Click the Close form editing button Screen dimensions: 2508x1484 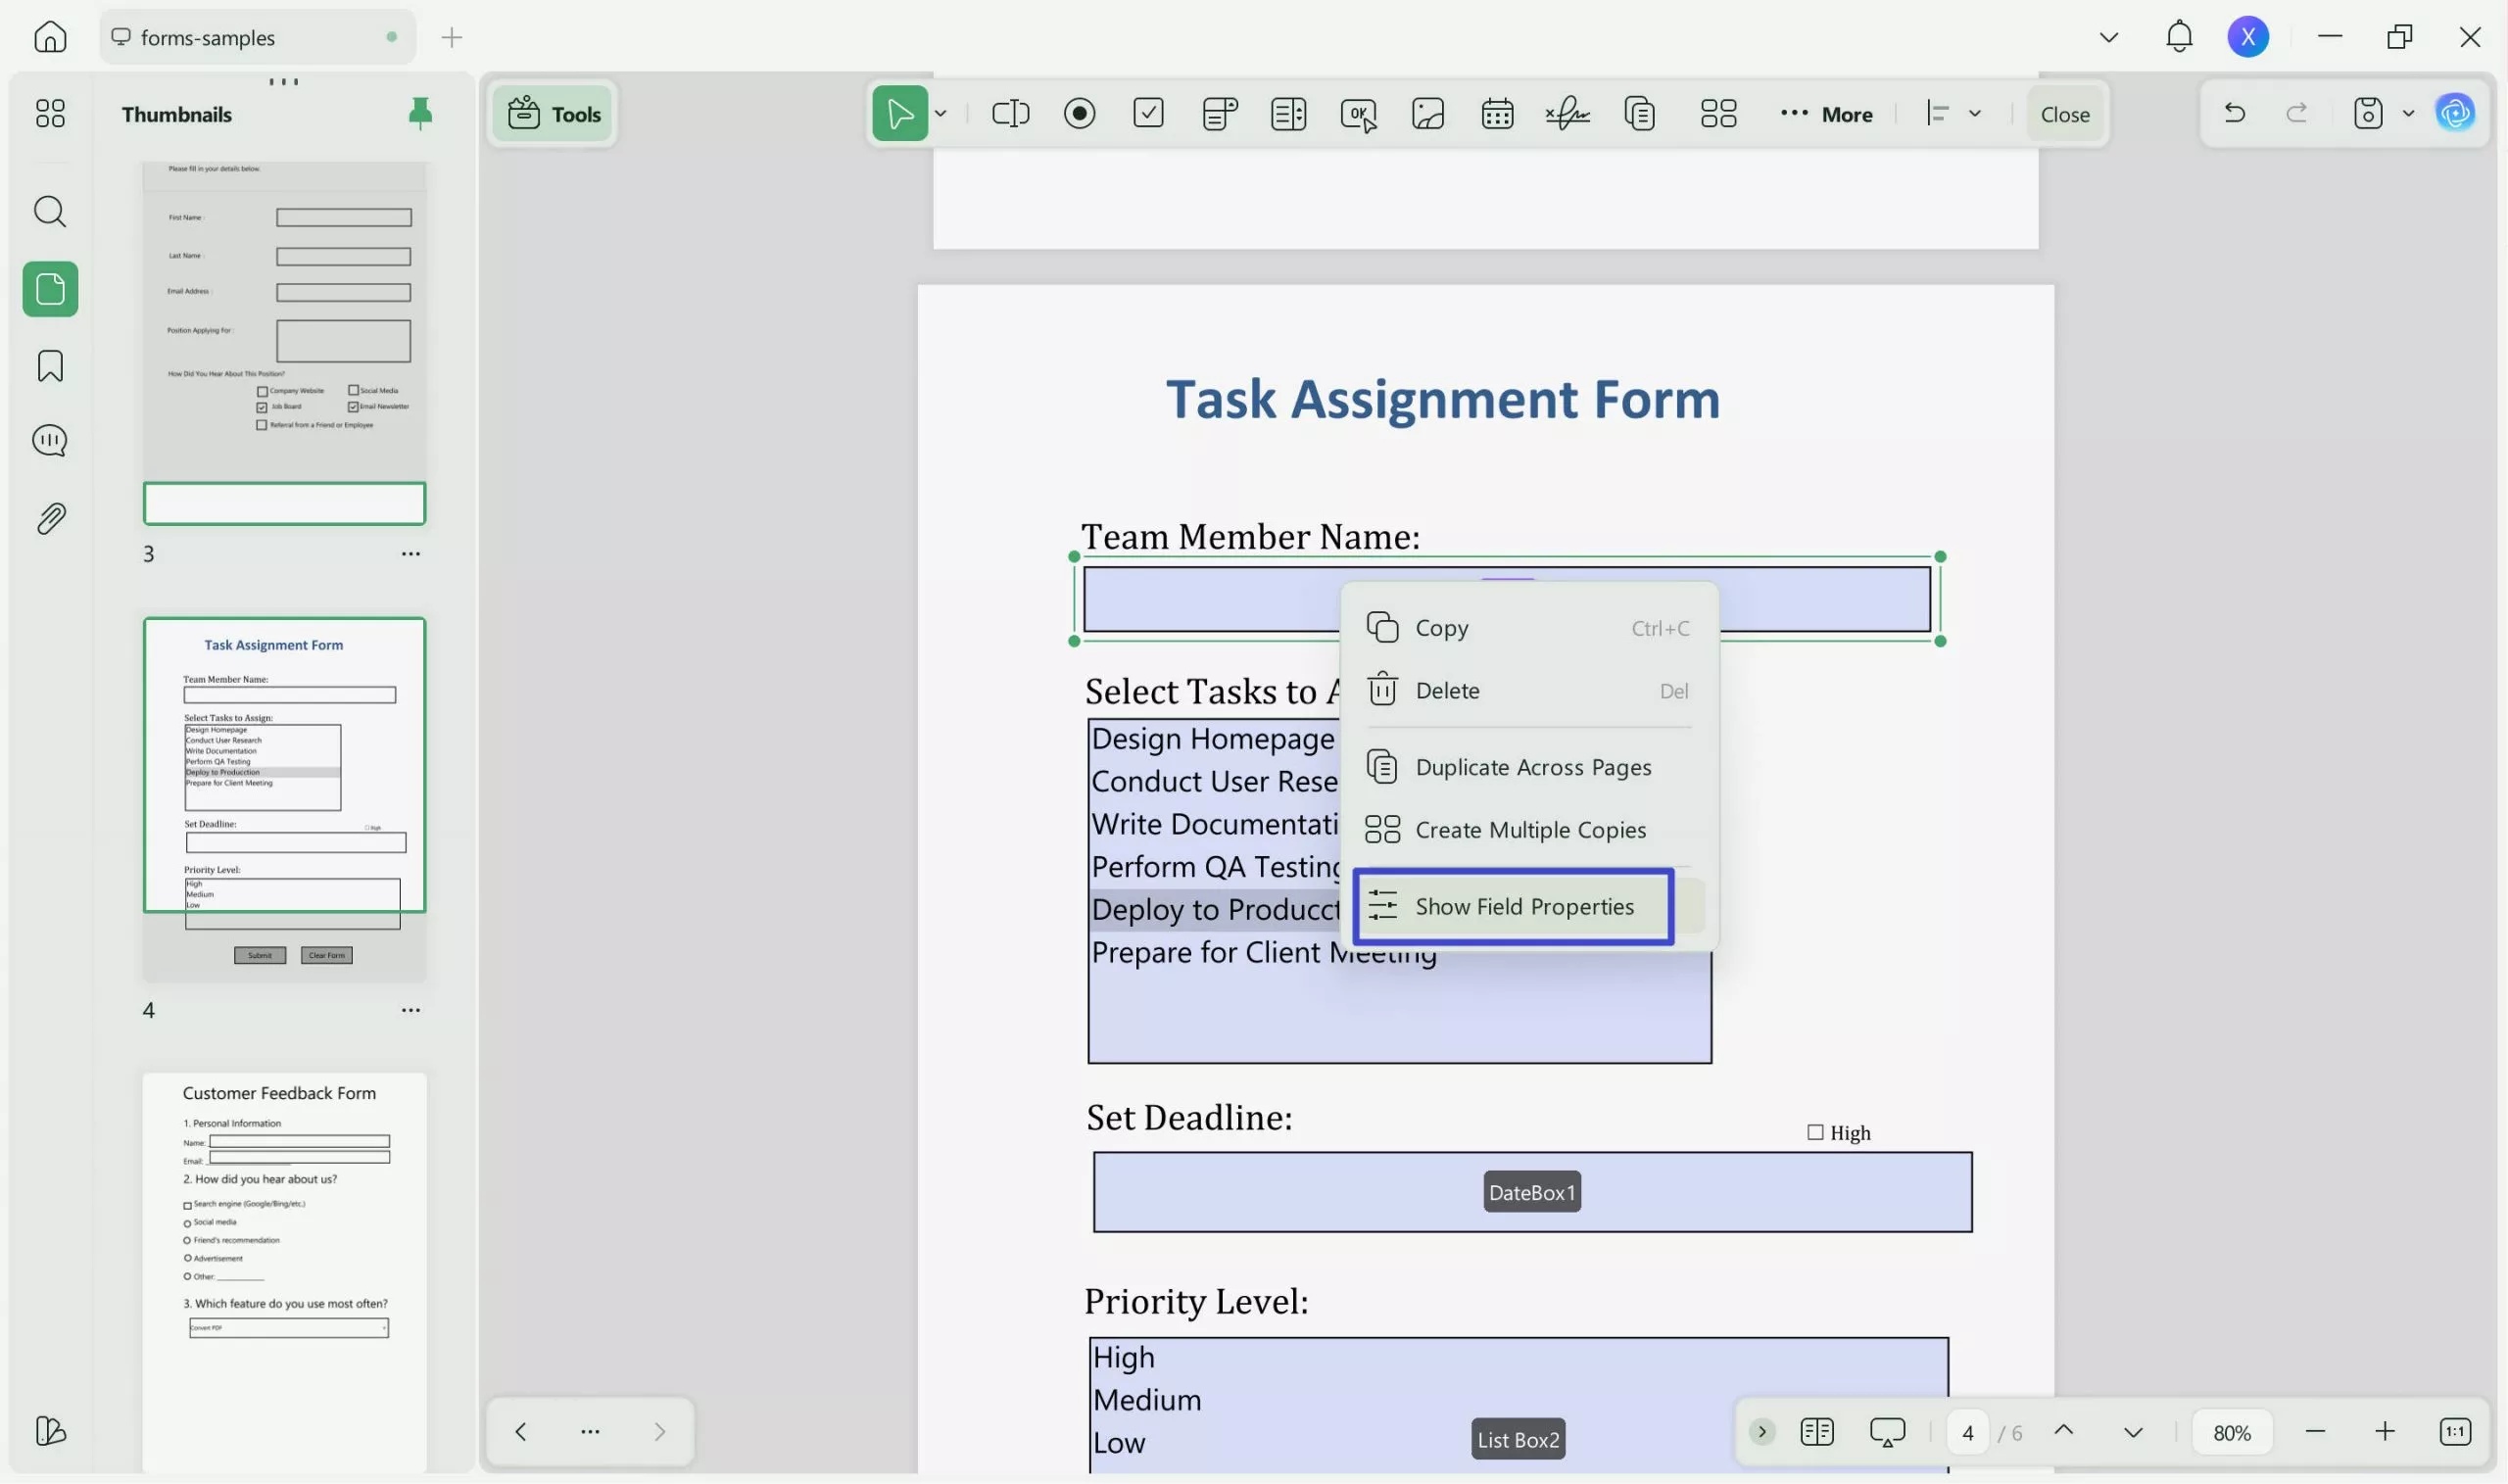click(x=2064, y=114)
